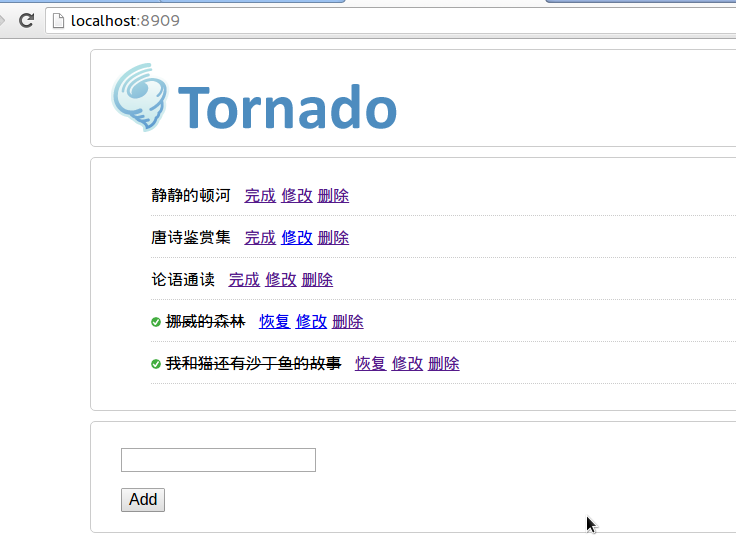Click 删除 for 挪威的森林
The image size is (736, 545).
click(348, 322)
